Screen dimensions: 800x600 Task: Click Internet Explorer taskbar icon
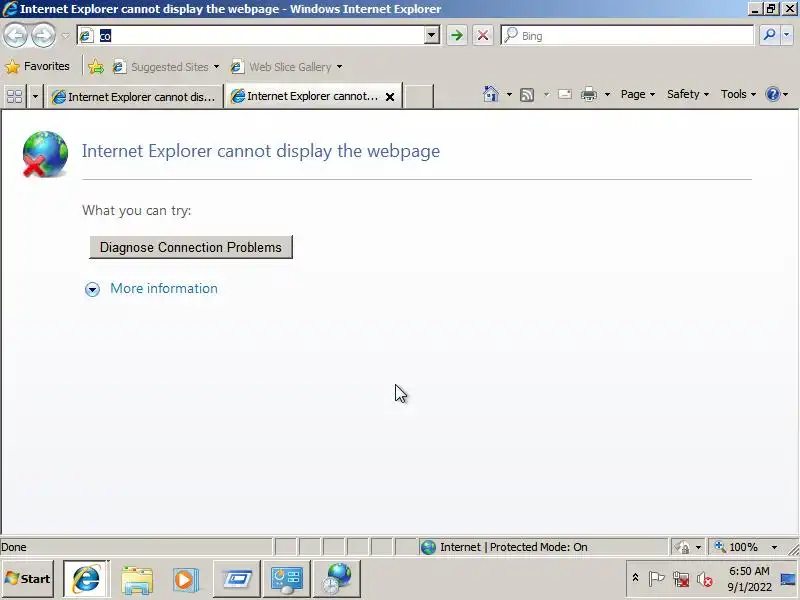(x=86, y=579)
